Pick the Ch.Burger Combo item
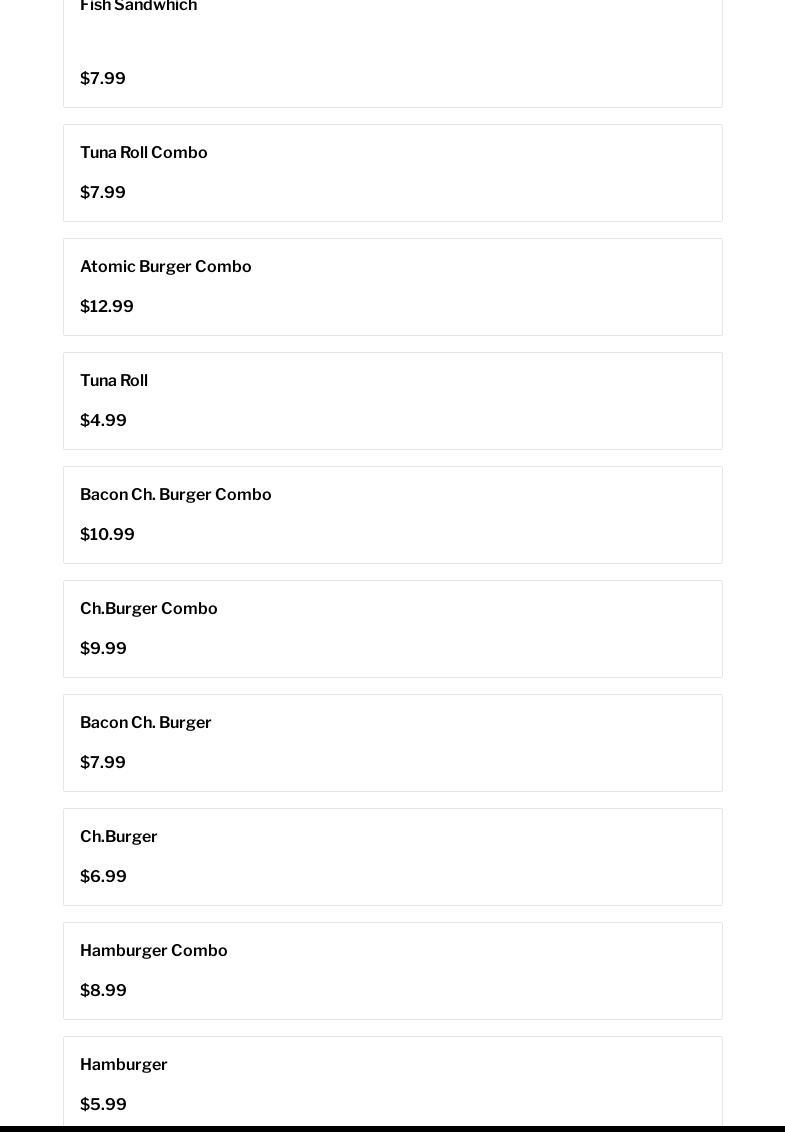Viewport: 785px width, 1132px height. click(x=392, y=629)
